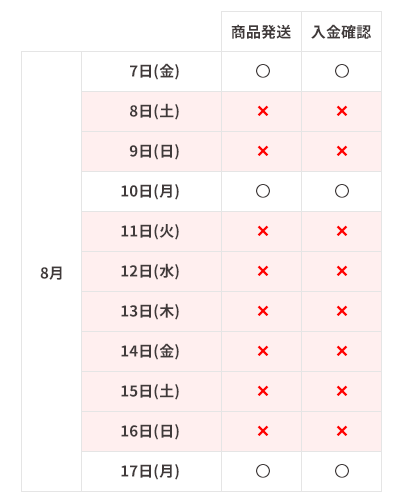This screenshot has height=503, width=405.
Task: Click circle for 10日(月) 入金確認
Action: 342,191
